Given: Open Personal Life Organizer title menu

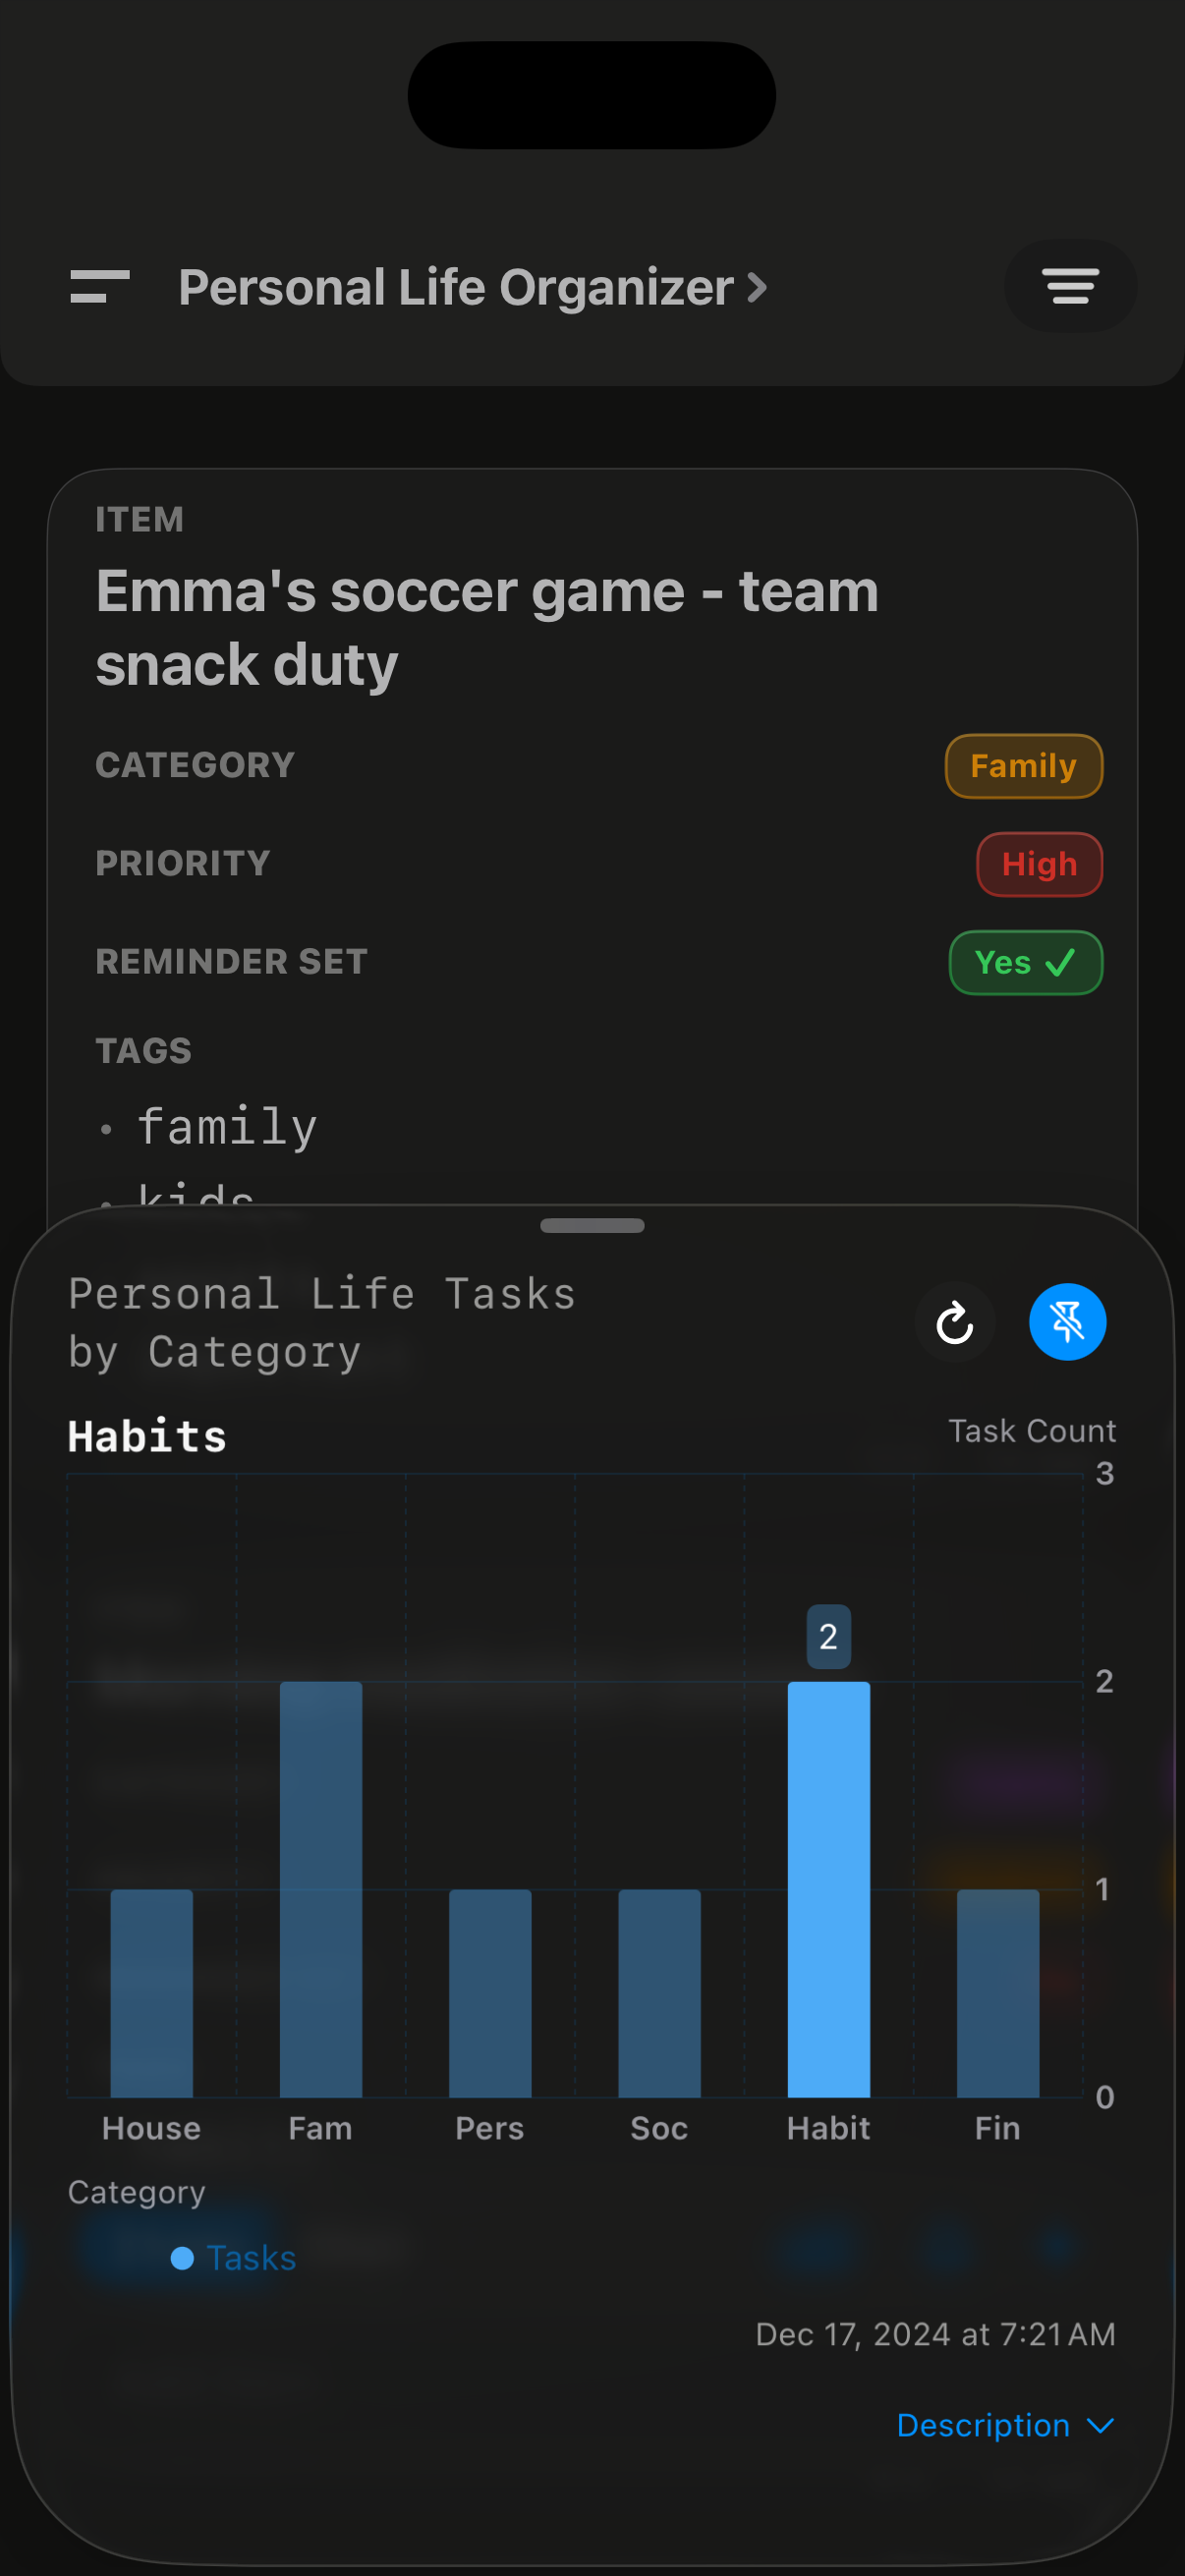Looking at the screenshot, I should (x=455, y=288).
